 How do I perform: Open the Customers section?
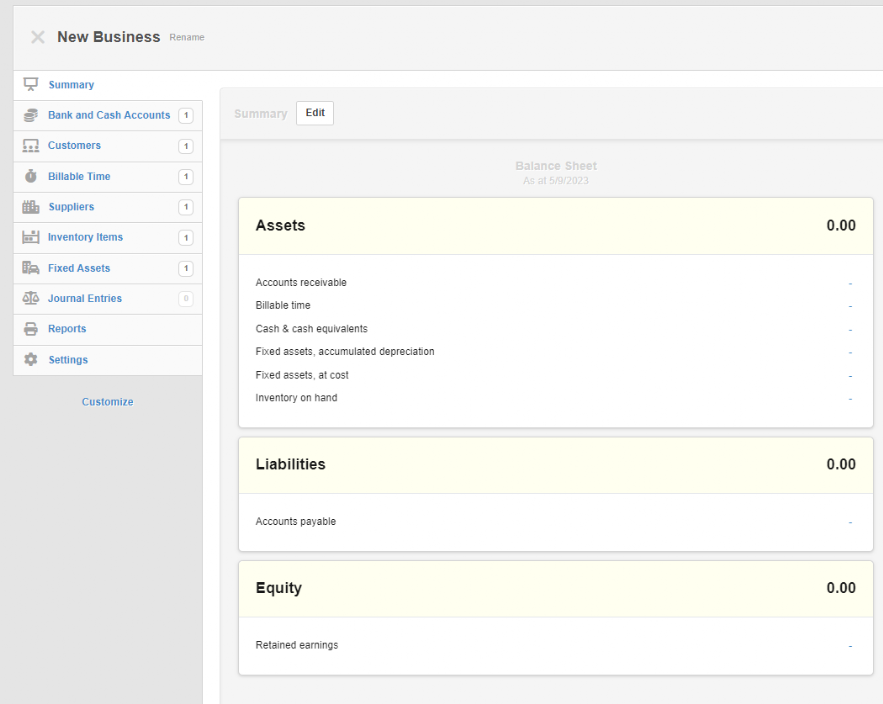(108, 146)
